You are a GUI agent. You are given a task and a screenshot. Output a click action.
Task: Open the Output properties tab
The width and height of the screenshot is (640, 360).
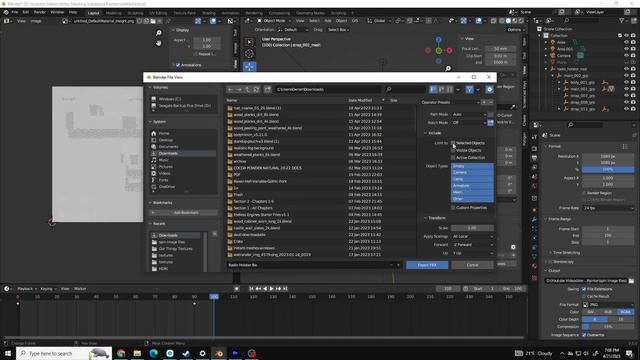tap(534, 158)
